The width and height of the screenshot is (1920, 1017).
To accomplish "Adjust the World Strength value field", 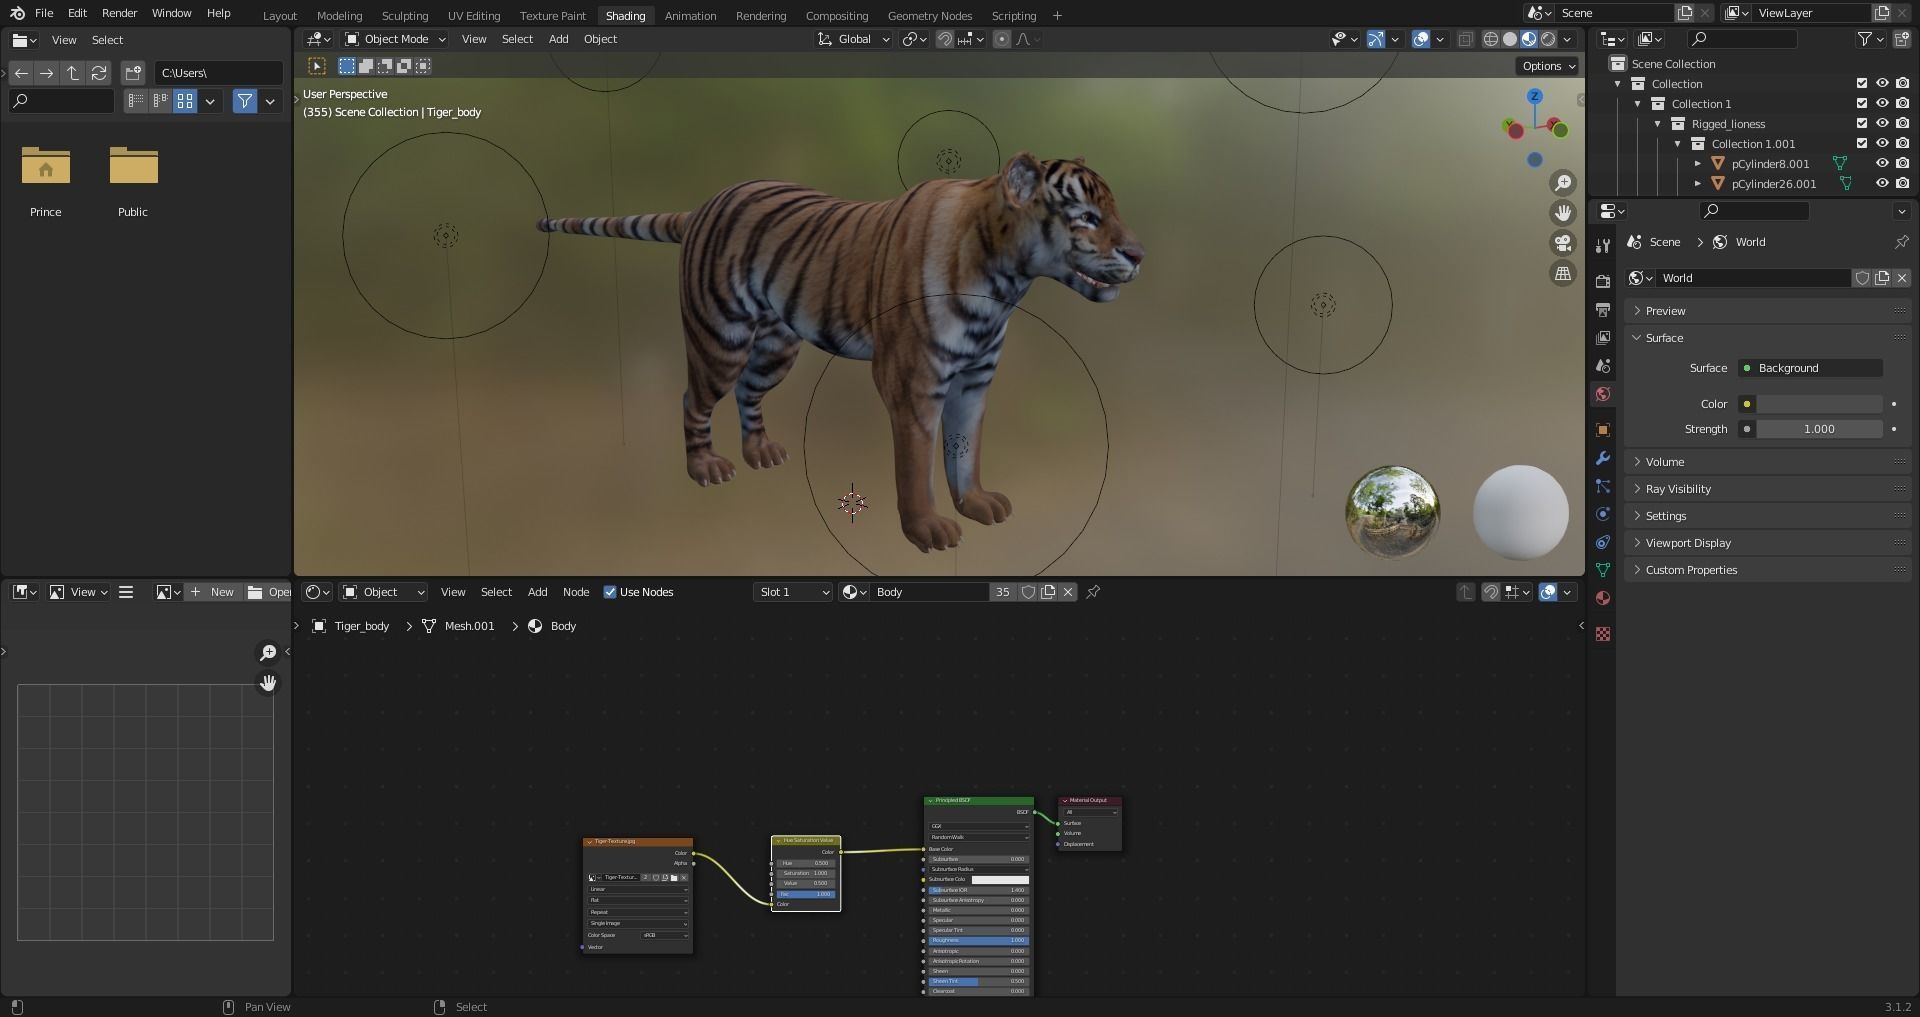I will pyautogui.click(x=1819, y=429).
